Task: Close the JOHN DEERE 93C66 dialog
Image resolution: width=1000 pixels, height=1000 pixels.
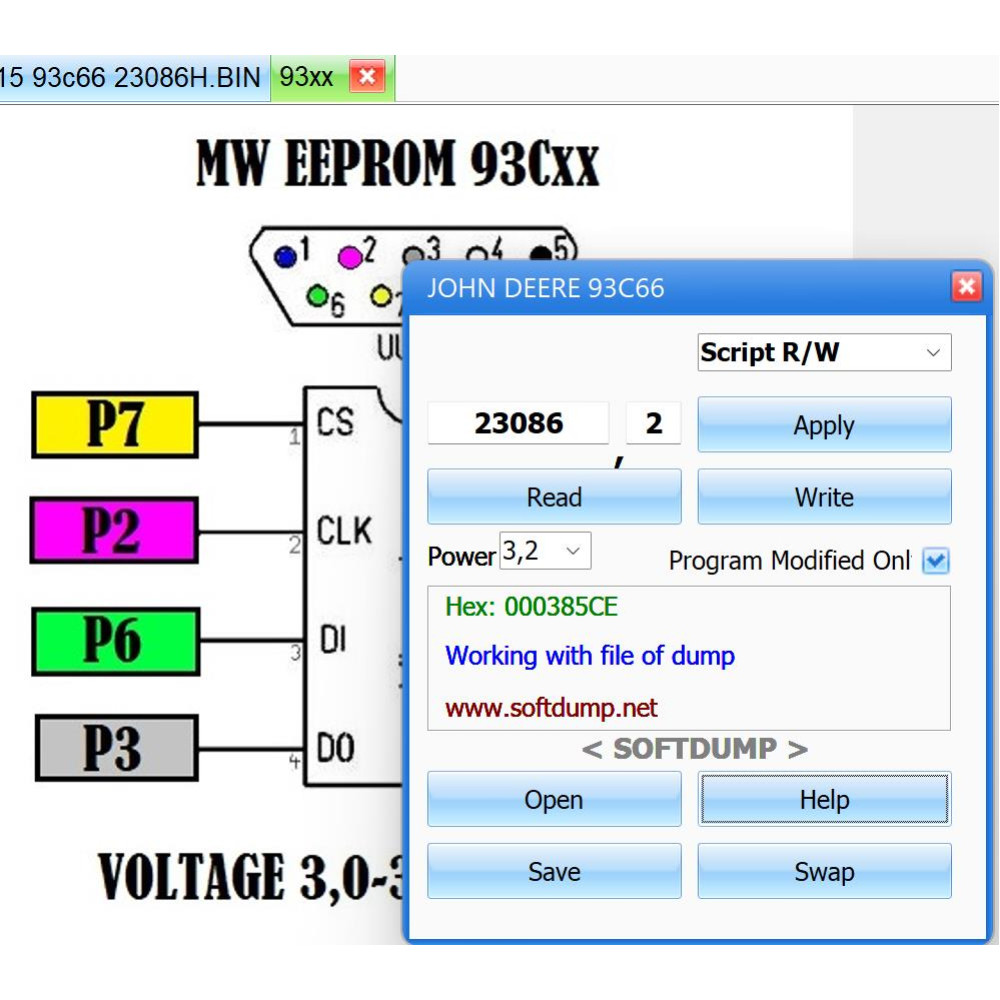Action: (x=966, y=286)
